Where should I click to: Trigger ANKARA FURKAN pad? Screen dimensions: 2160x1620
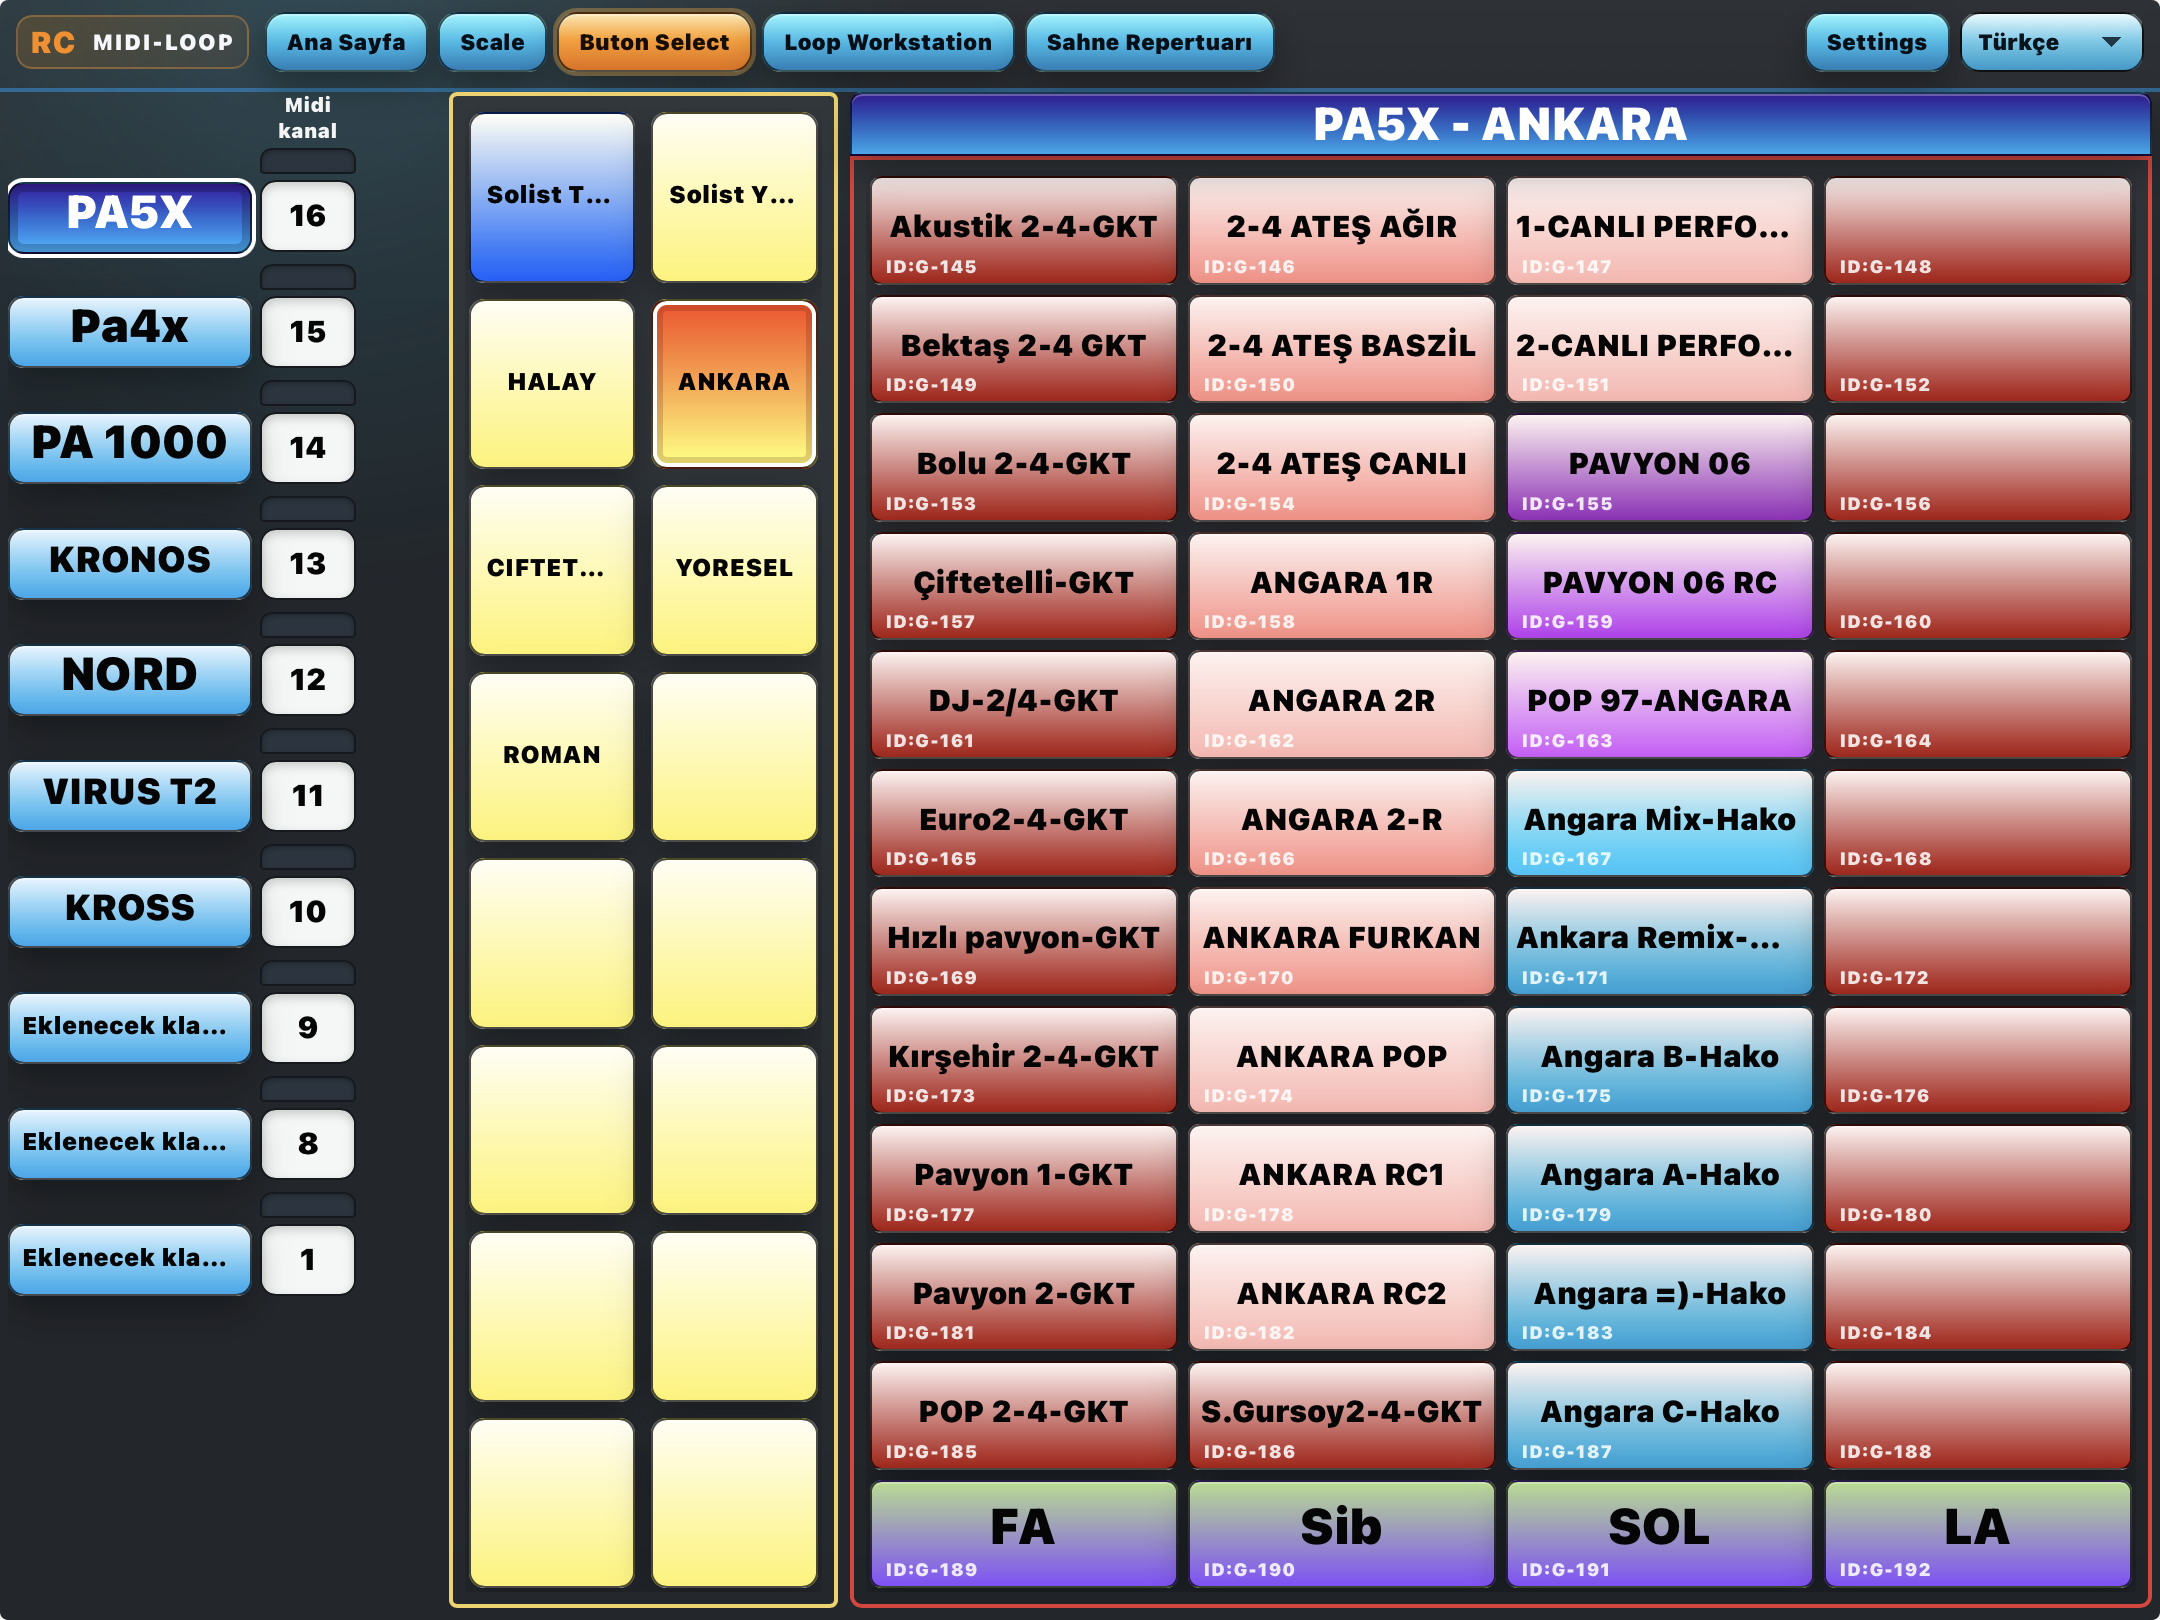click(1341, 942)
